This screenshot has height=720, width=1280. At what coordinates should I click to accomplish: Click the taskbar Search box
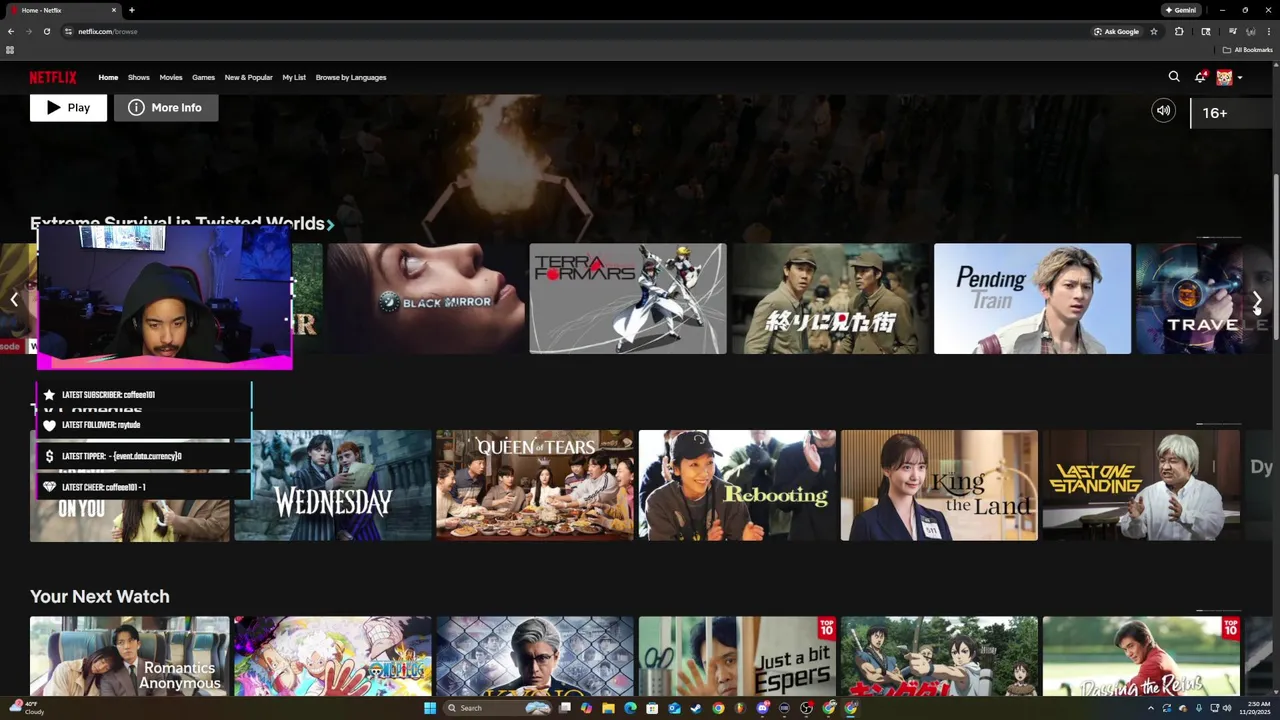497,708
